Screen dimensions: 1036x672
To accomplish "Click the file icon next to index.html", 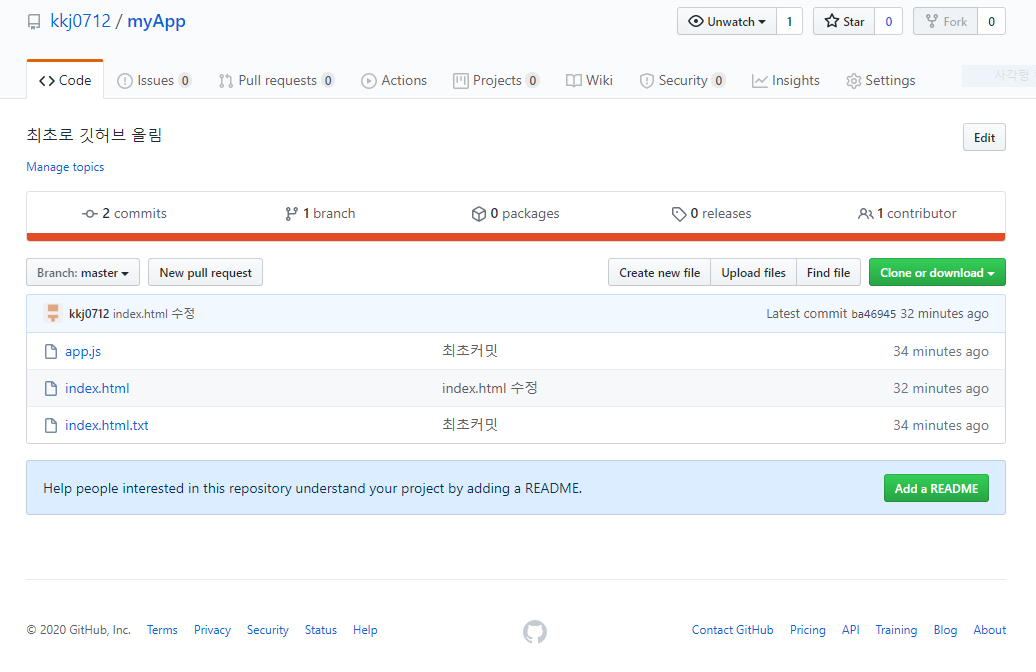I will coord(51,389).
